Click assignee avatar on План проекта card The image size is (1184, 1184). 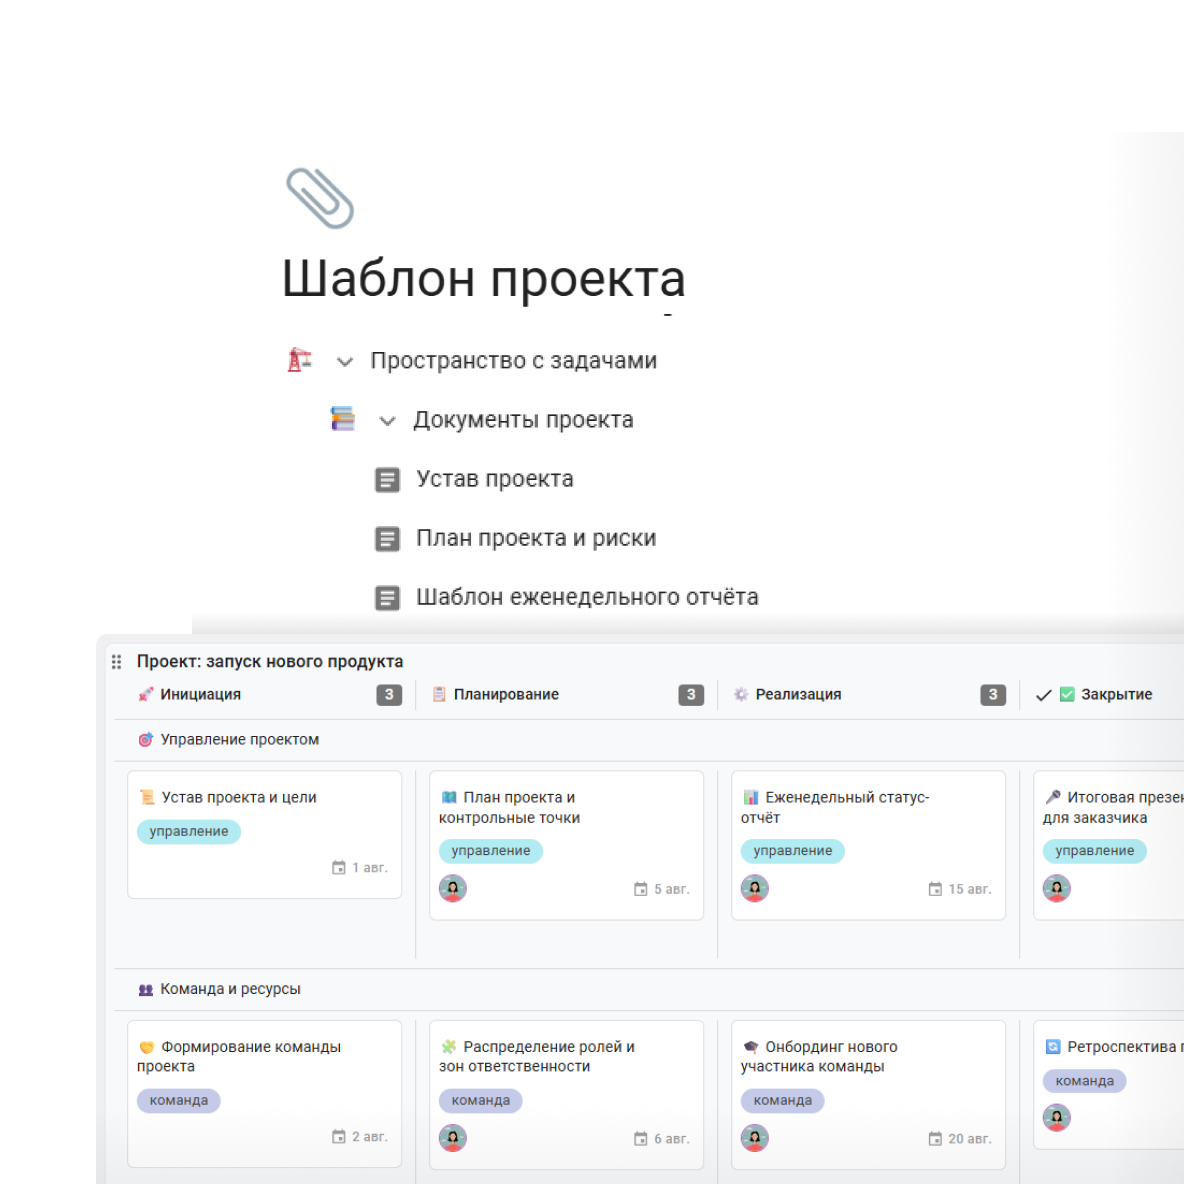click(453, 889)
